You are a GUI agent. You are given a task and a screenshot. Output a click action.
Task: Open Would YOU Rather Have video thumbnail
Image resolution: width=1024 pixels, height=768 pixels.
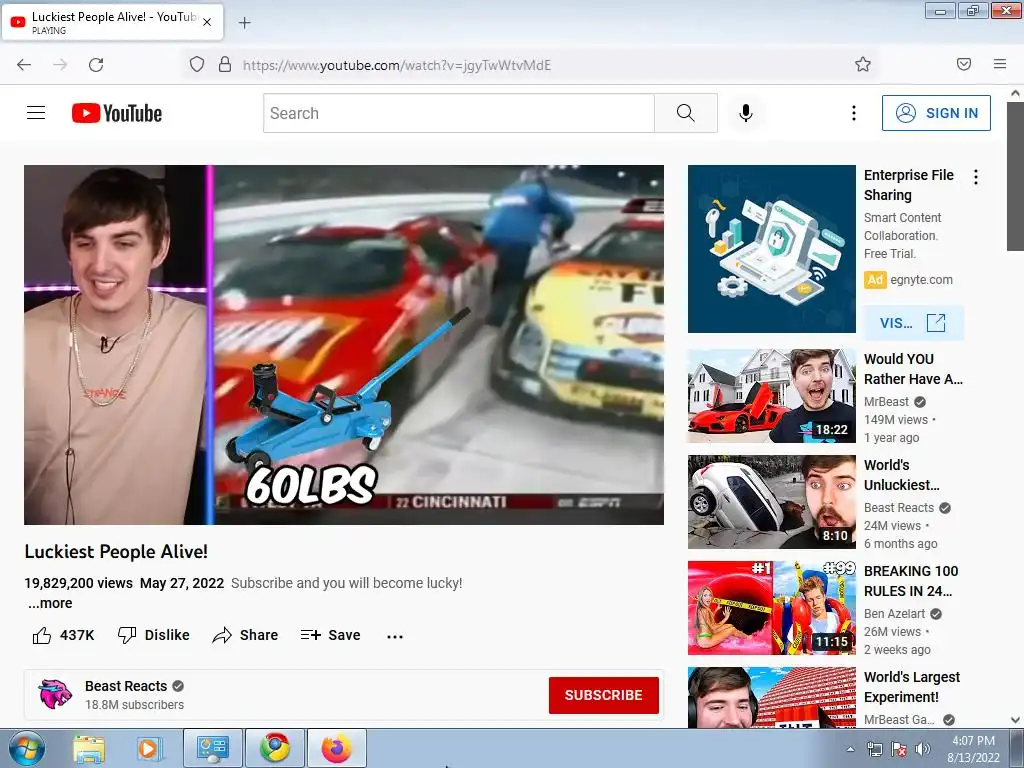(771, 396)
